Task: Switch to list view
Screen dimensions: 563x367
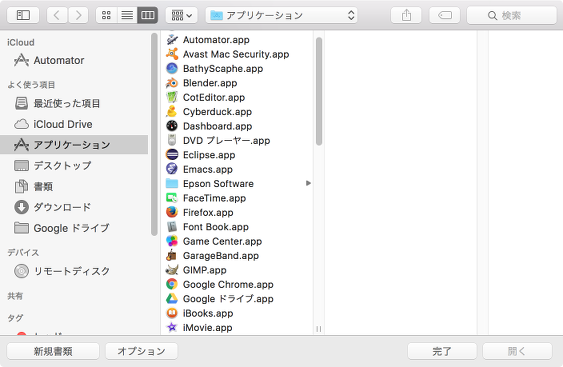Action: [127, 15]
